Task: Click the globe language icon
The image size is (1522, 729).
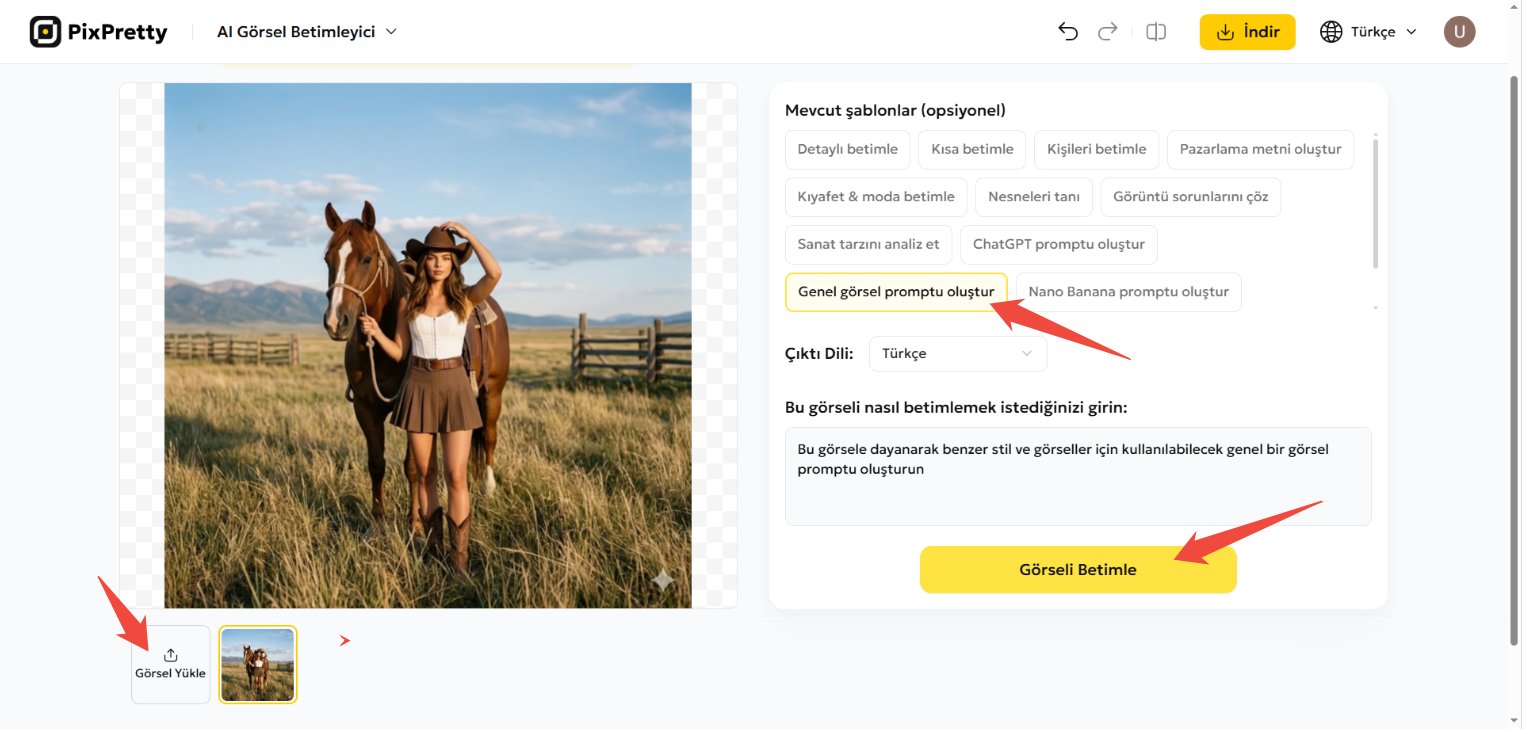Action: 1331,31
